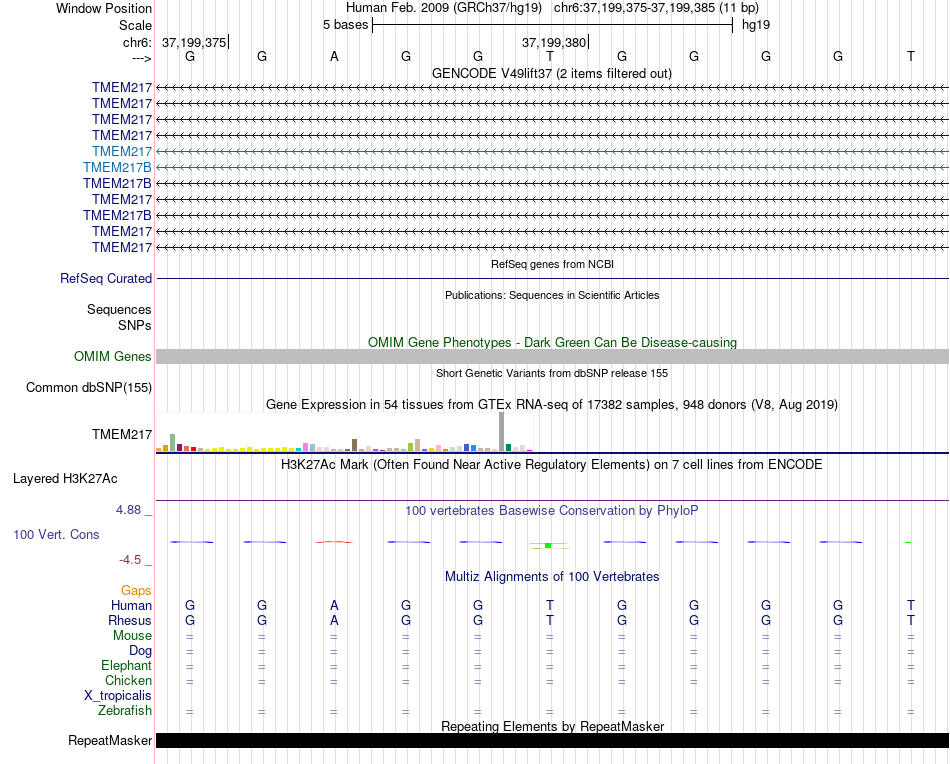
Task: Click the ---> strand direction arrow
Action: (141, 58)
